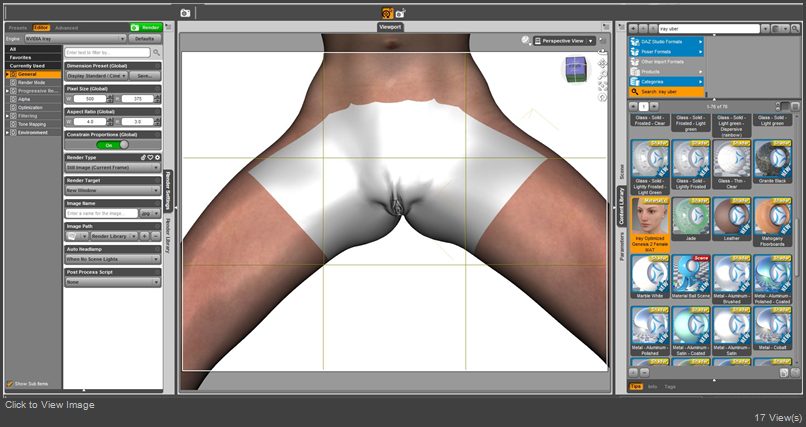Click the Save... dimension preset button
The height and width of the screenshot is (427, 806).
(145, 76)
